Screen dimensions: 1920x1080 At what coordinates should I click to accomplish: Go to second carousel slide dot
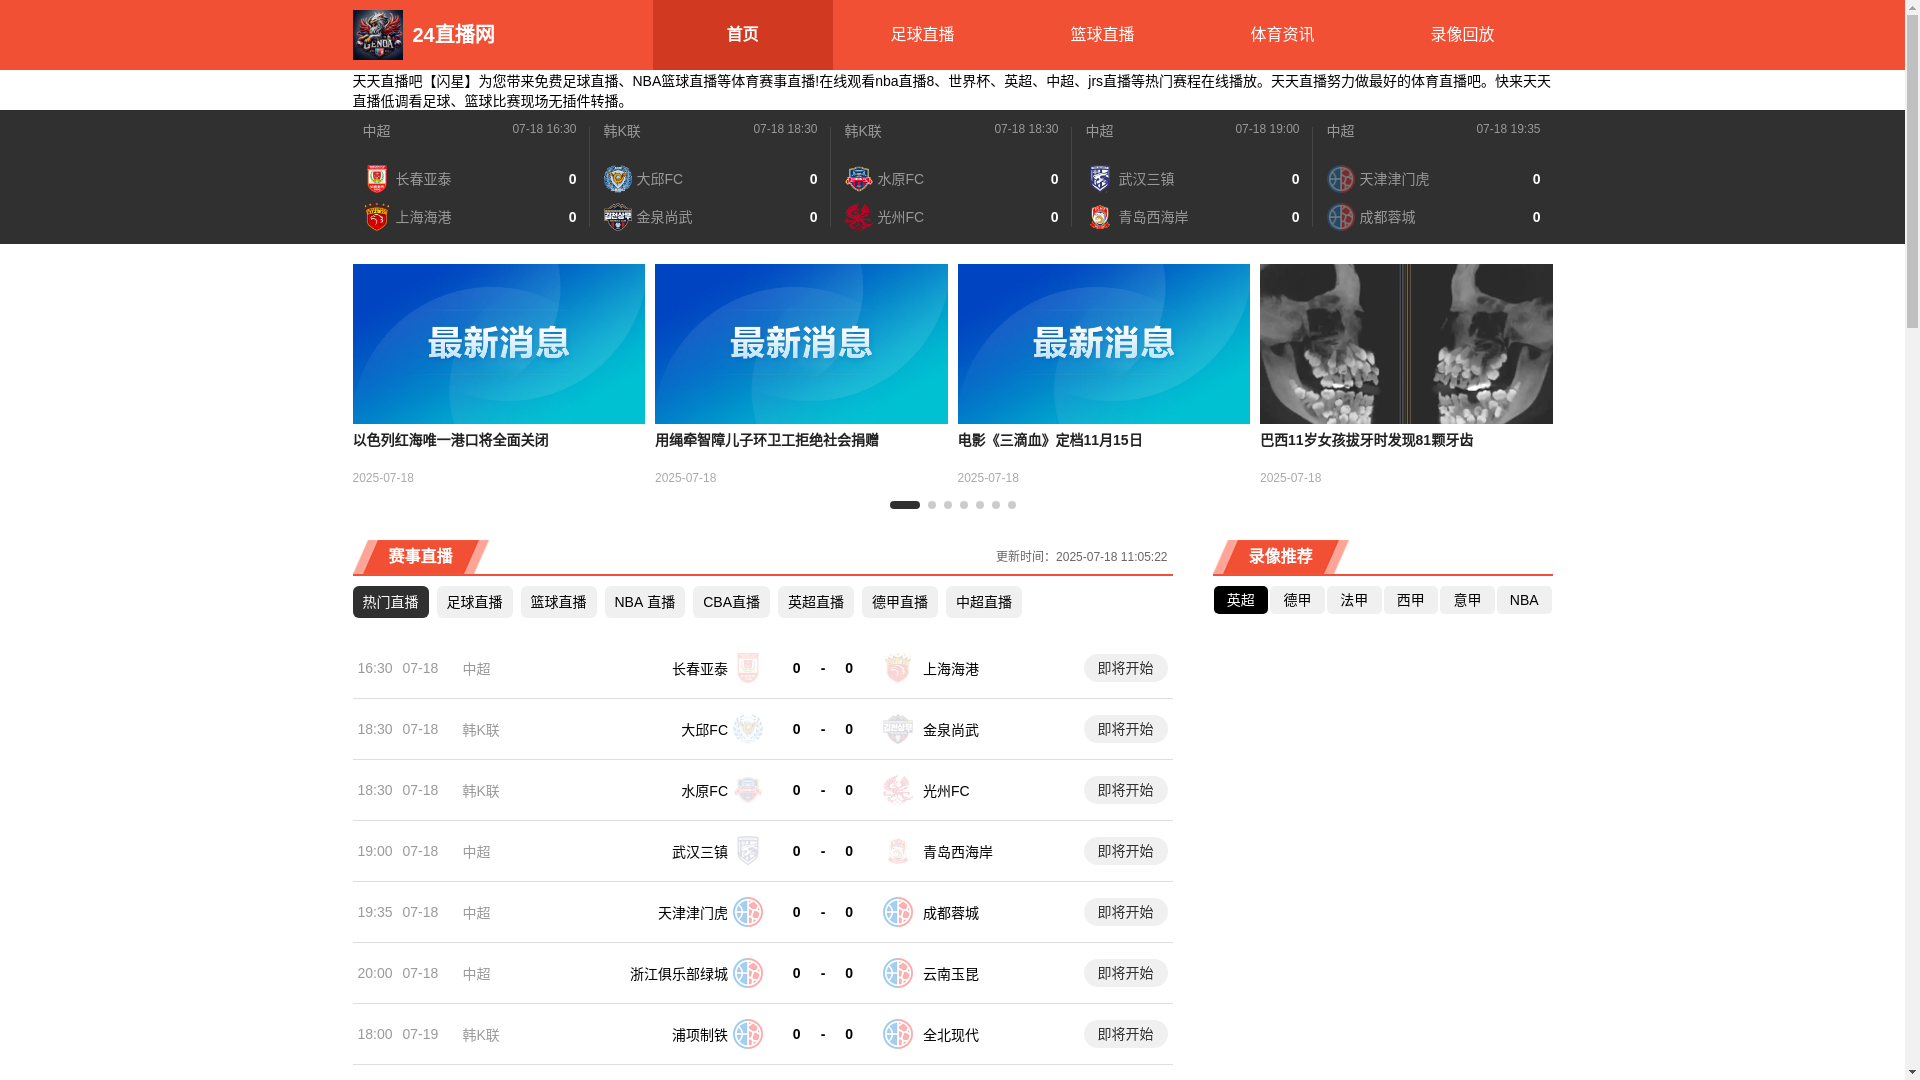tap(932, 505)
